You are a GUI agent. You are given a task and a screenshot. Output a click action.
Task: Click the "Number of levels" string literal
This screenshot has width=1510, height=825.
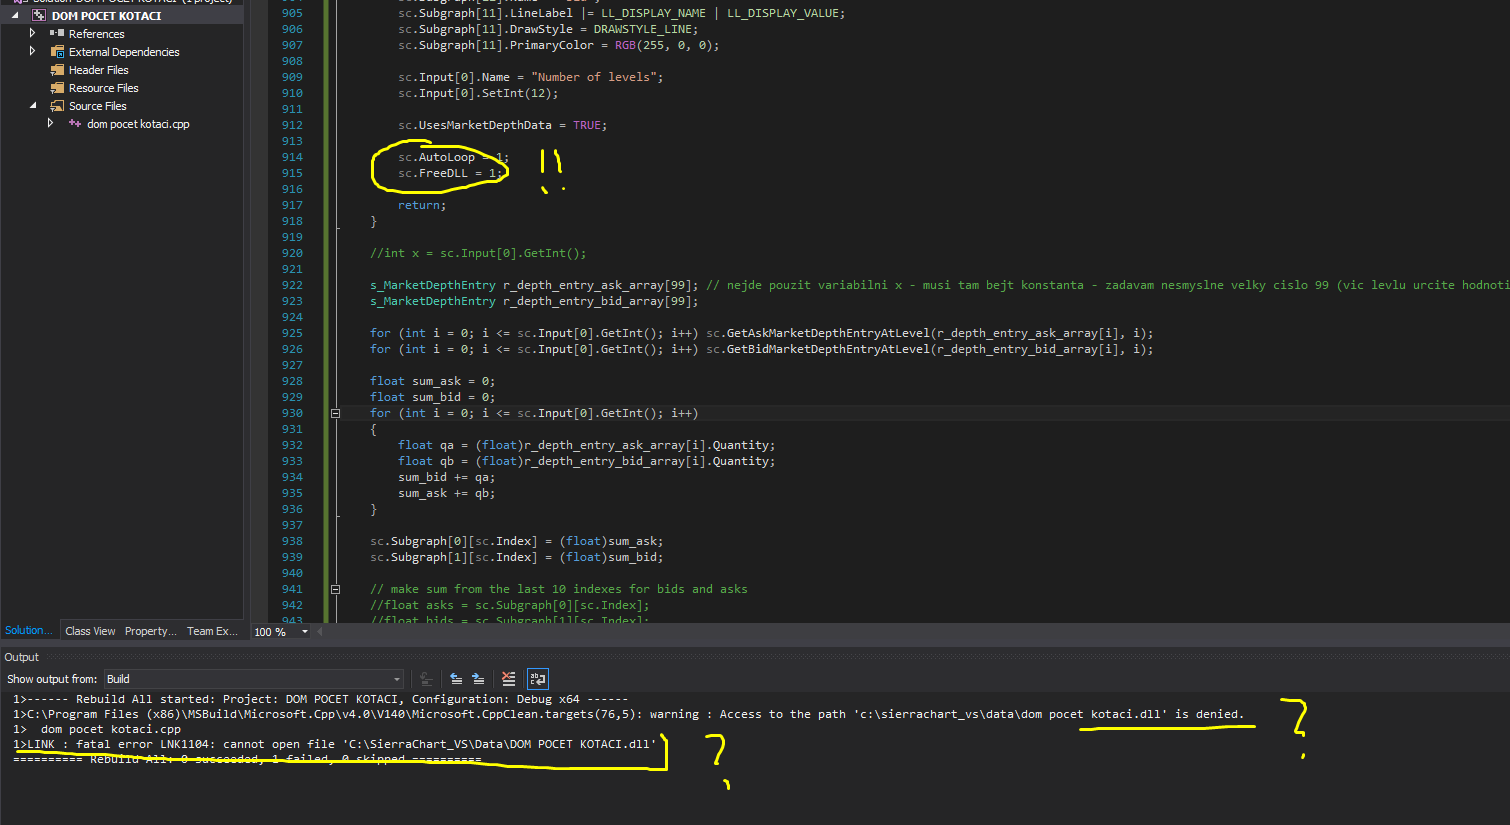click(593, 77)
